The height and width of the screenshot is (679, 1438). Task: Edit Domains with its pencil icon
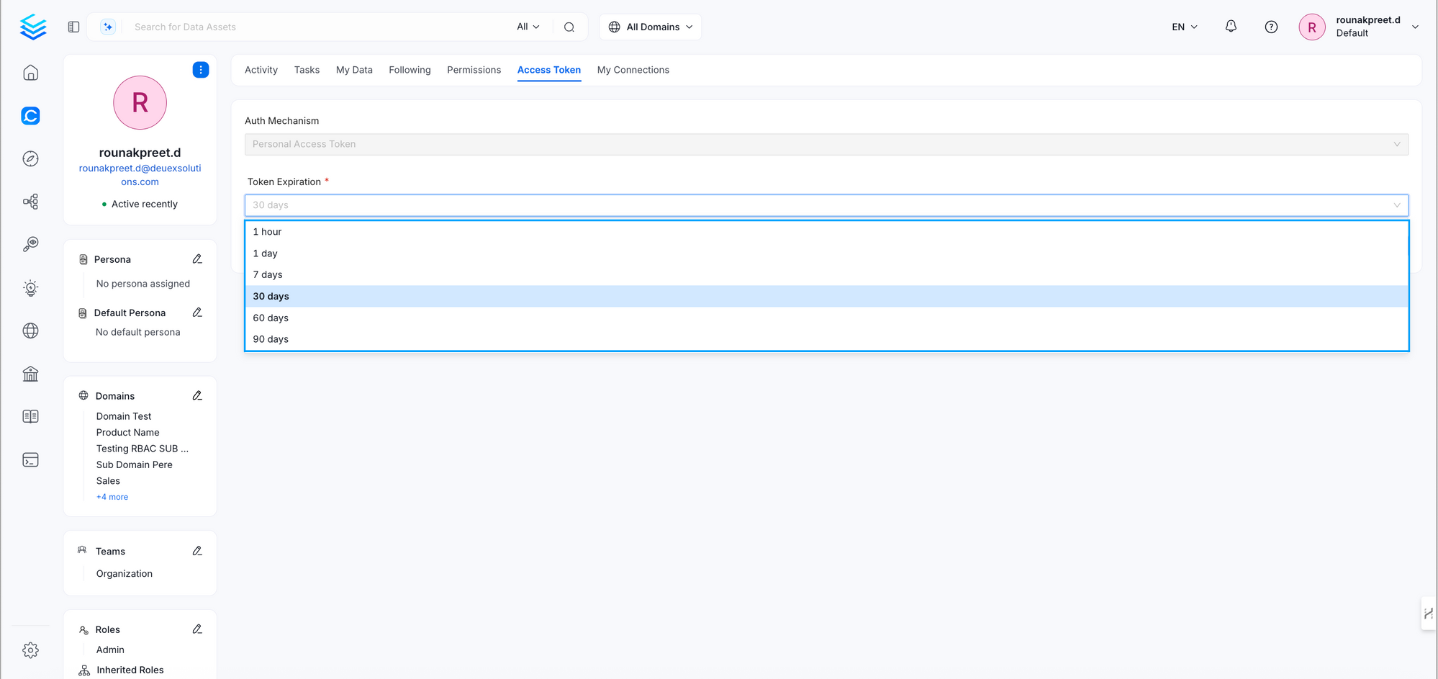197,396
